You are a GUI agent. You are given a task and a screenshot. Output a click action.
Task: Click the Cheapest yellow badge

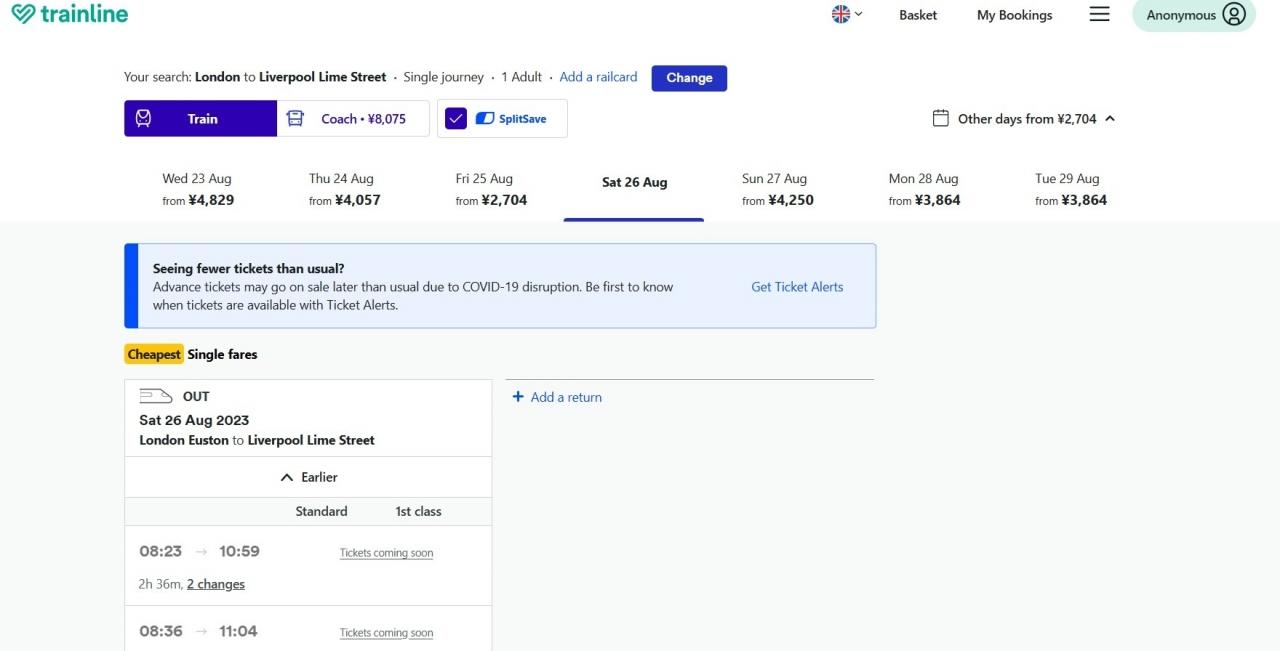pos(154,354)
